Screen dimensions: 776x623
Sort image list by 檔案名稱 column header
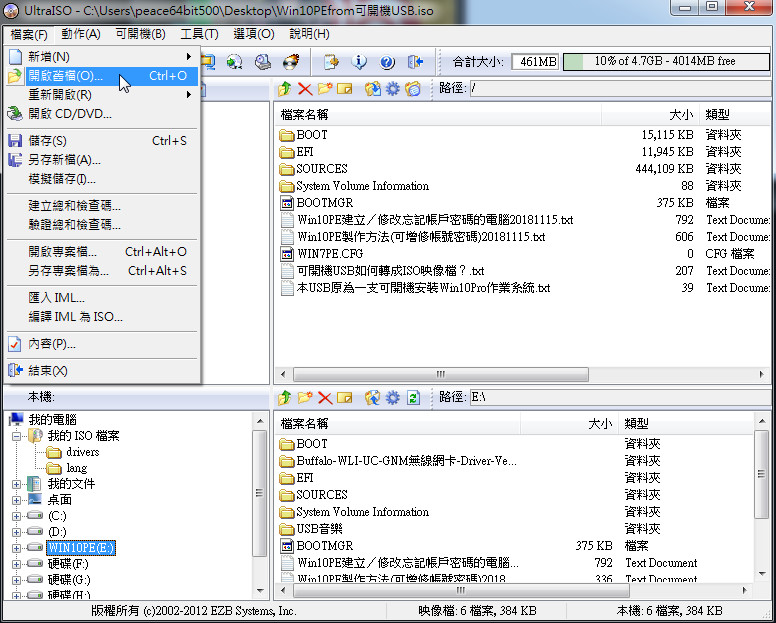click(438, 115)
